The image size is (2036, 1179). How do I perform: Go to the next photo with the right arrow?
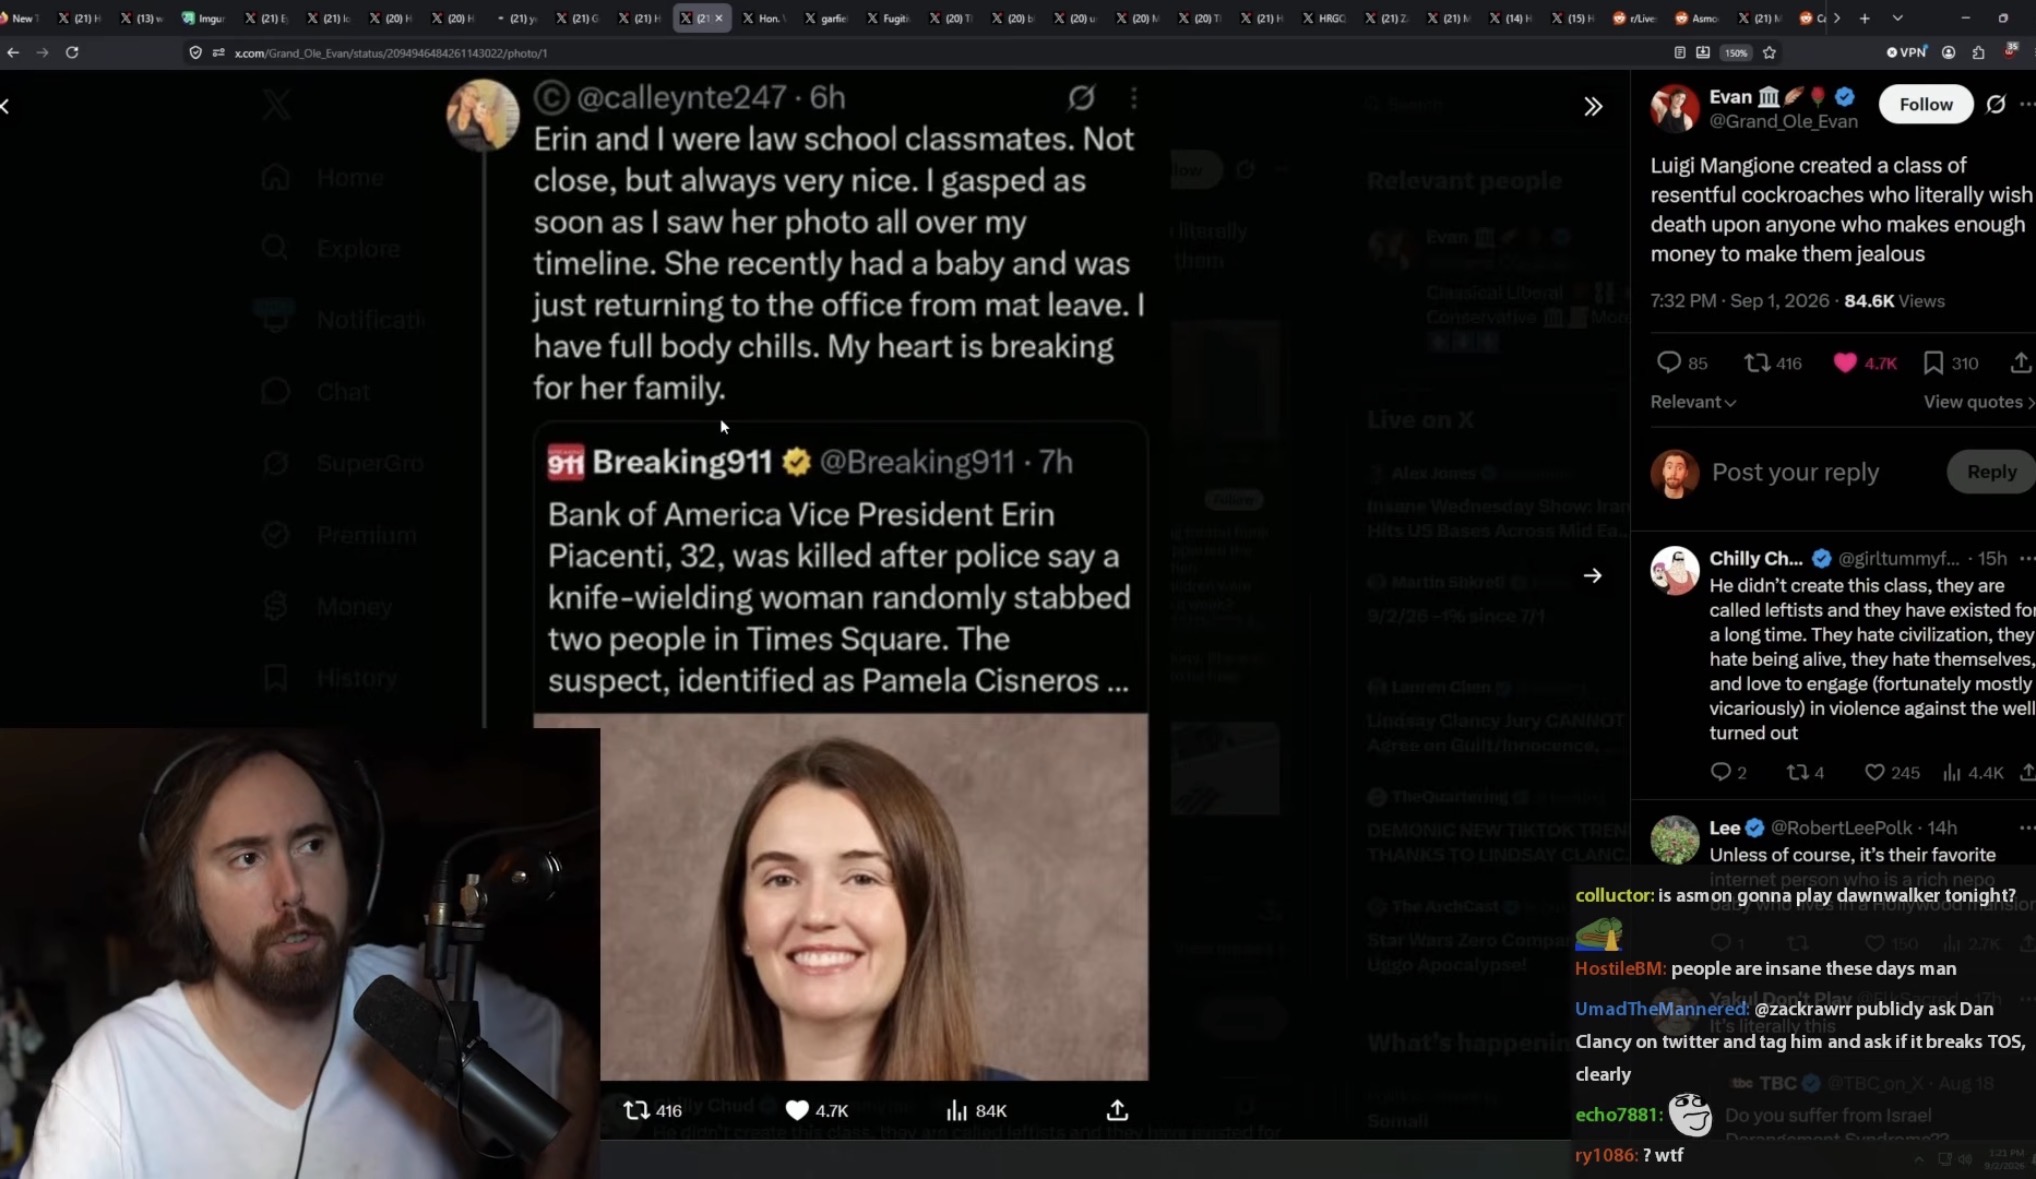click(1593, 575)
